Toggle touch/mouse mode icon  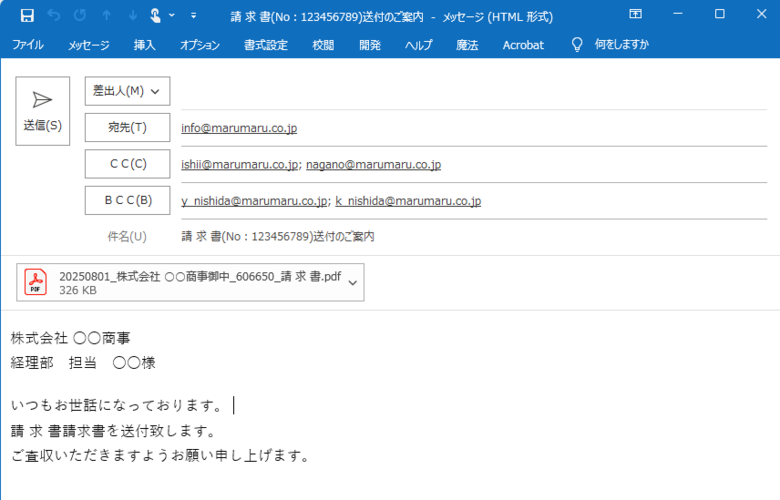click(156, 15)
